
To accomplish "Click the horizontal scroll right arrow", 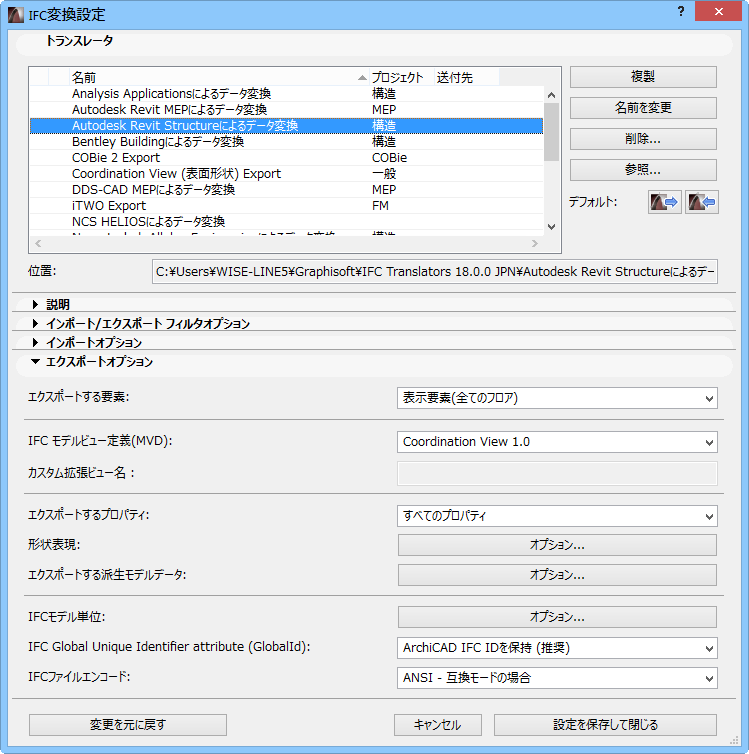I will click(535, 243).
